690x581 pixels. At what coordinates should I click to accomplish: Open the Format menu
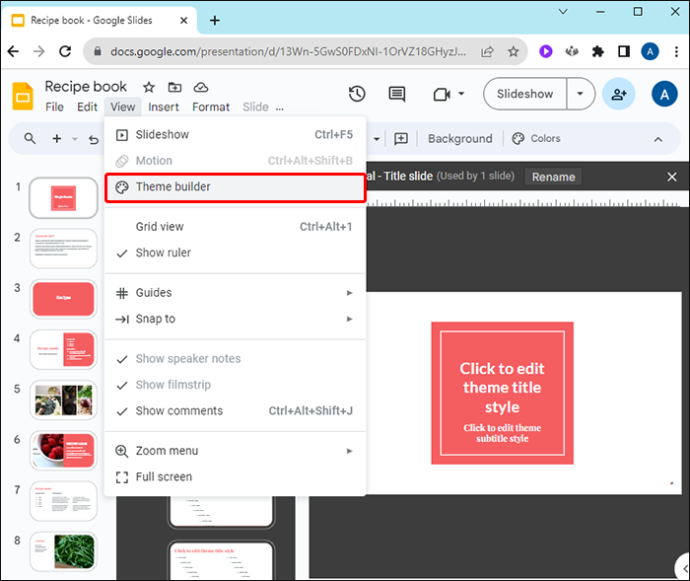point(211,107)
